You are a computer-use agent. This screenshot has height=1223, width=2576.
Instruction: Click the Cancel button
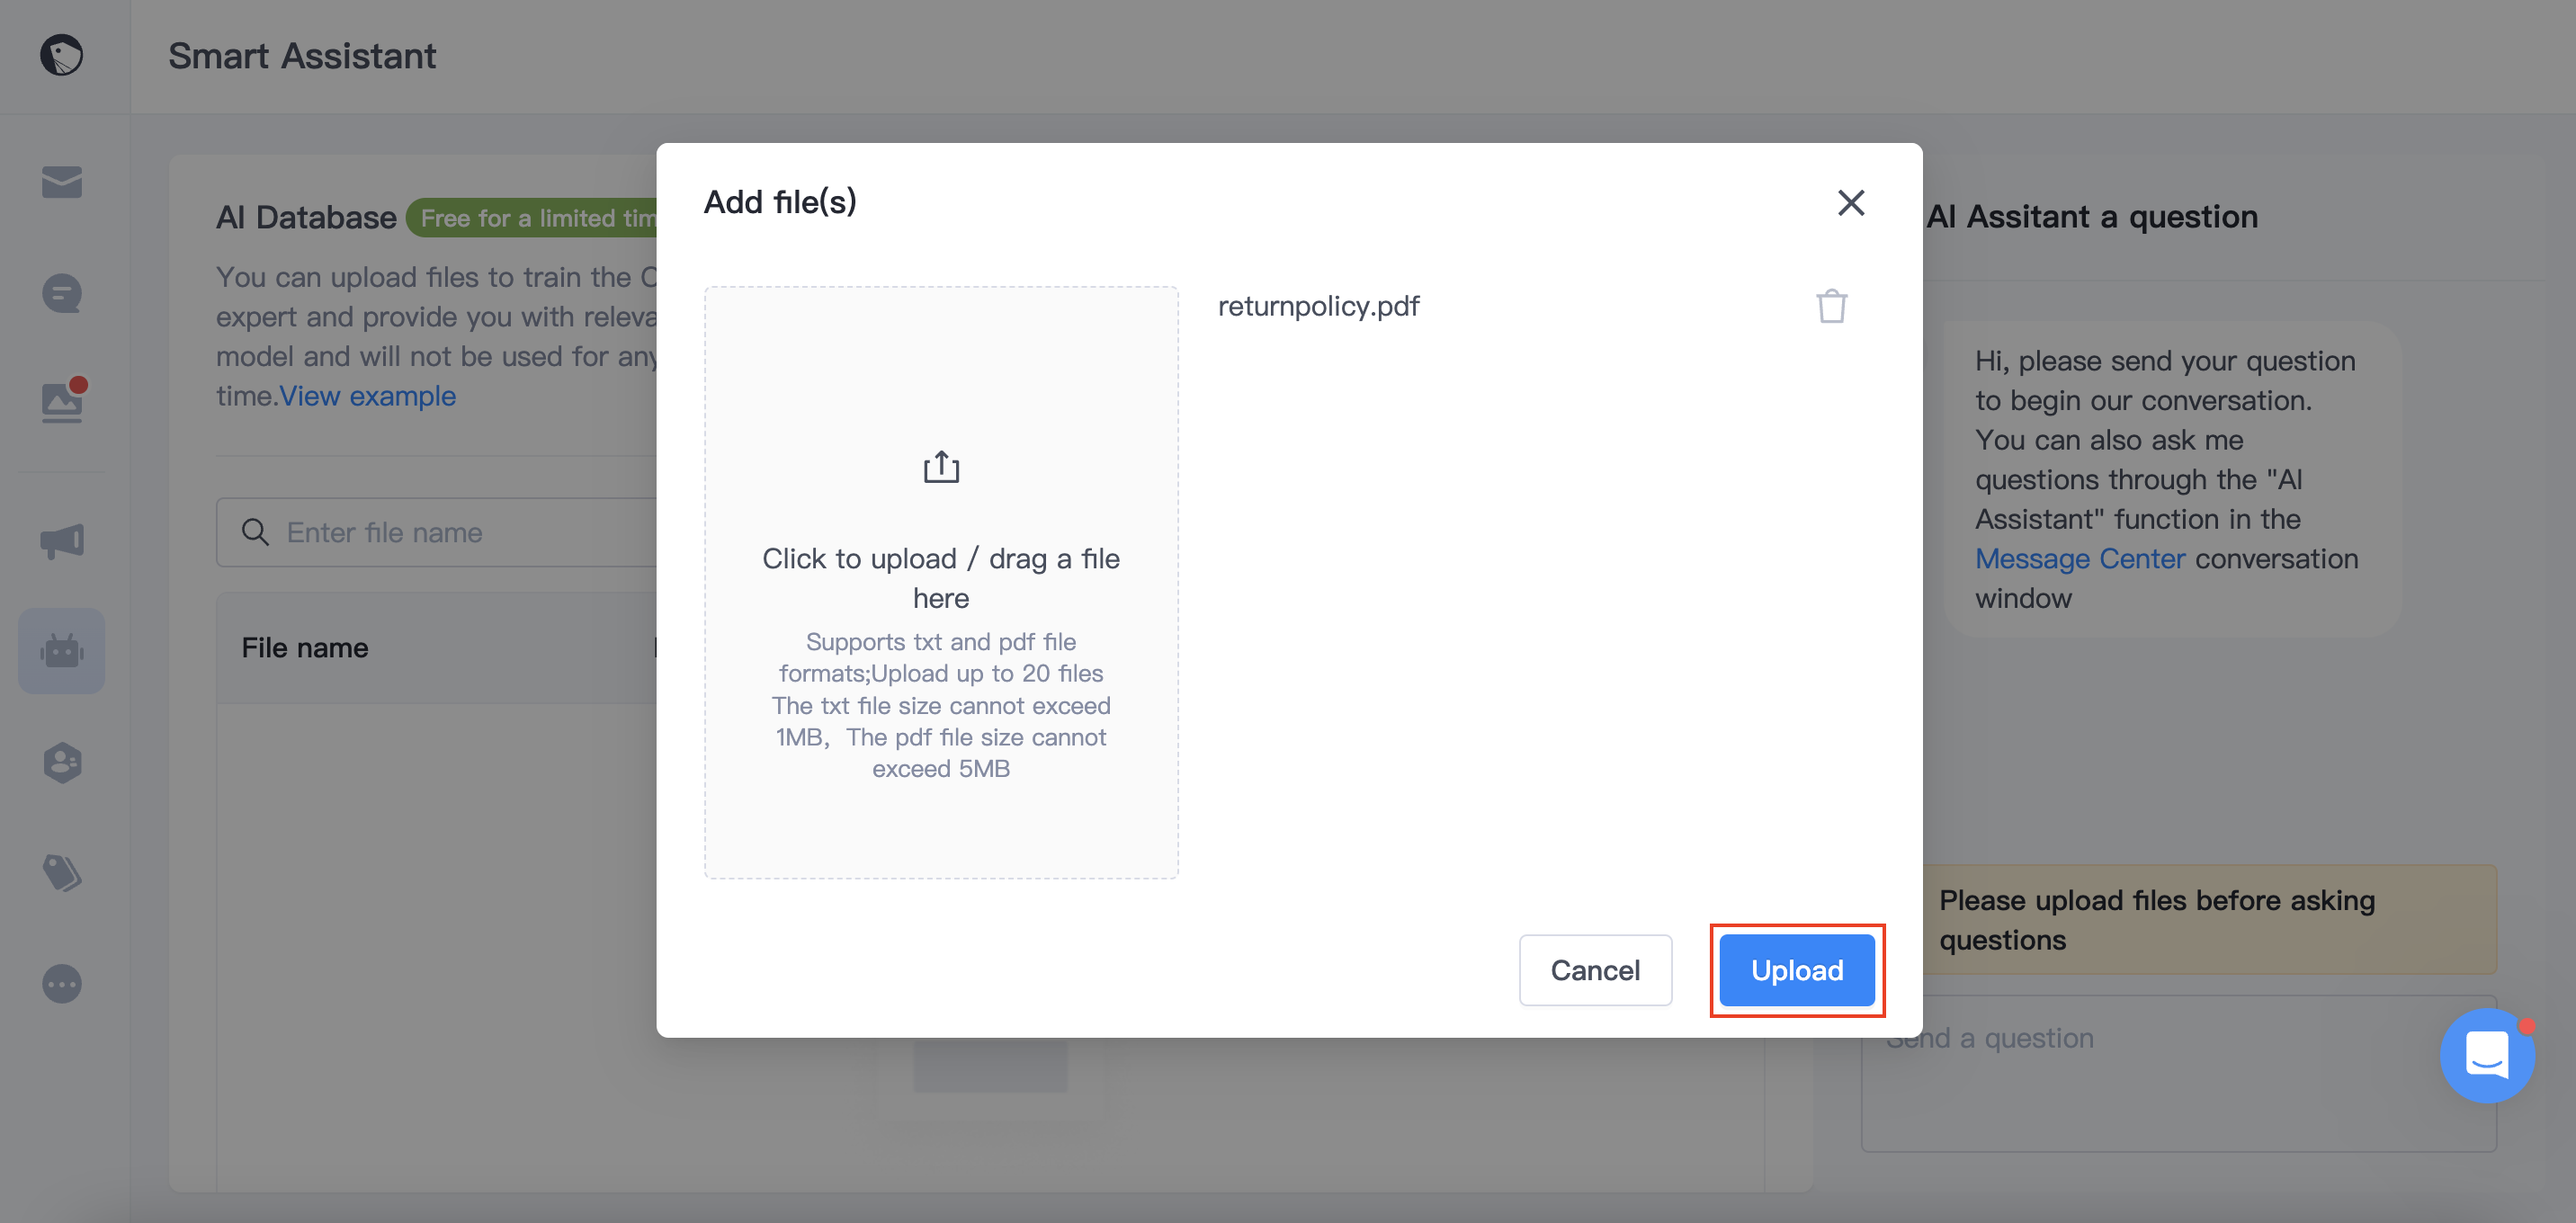coord(1595,970)
